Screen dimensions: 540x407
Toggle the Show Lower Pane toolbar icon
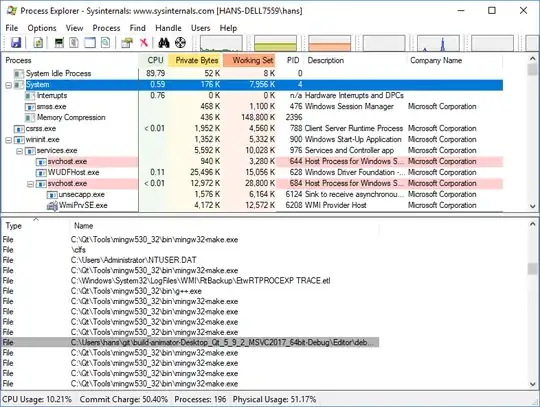[90, 43]
